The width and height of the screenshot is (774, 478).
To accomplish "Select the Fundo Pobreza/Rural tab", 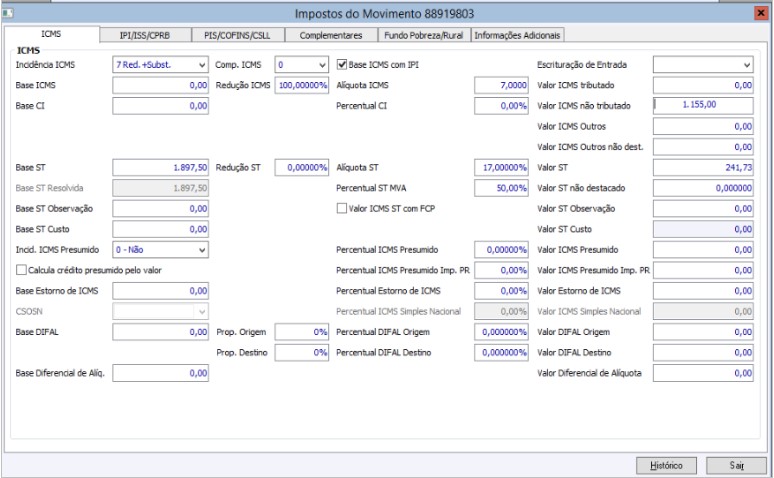I will pos(424,35).
